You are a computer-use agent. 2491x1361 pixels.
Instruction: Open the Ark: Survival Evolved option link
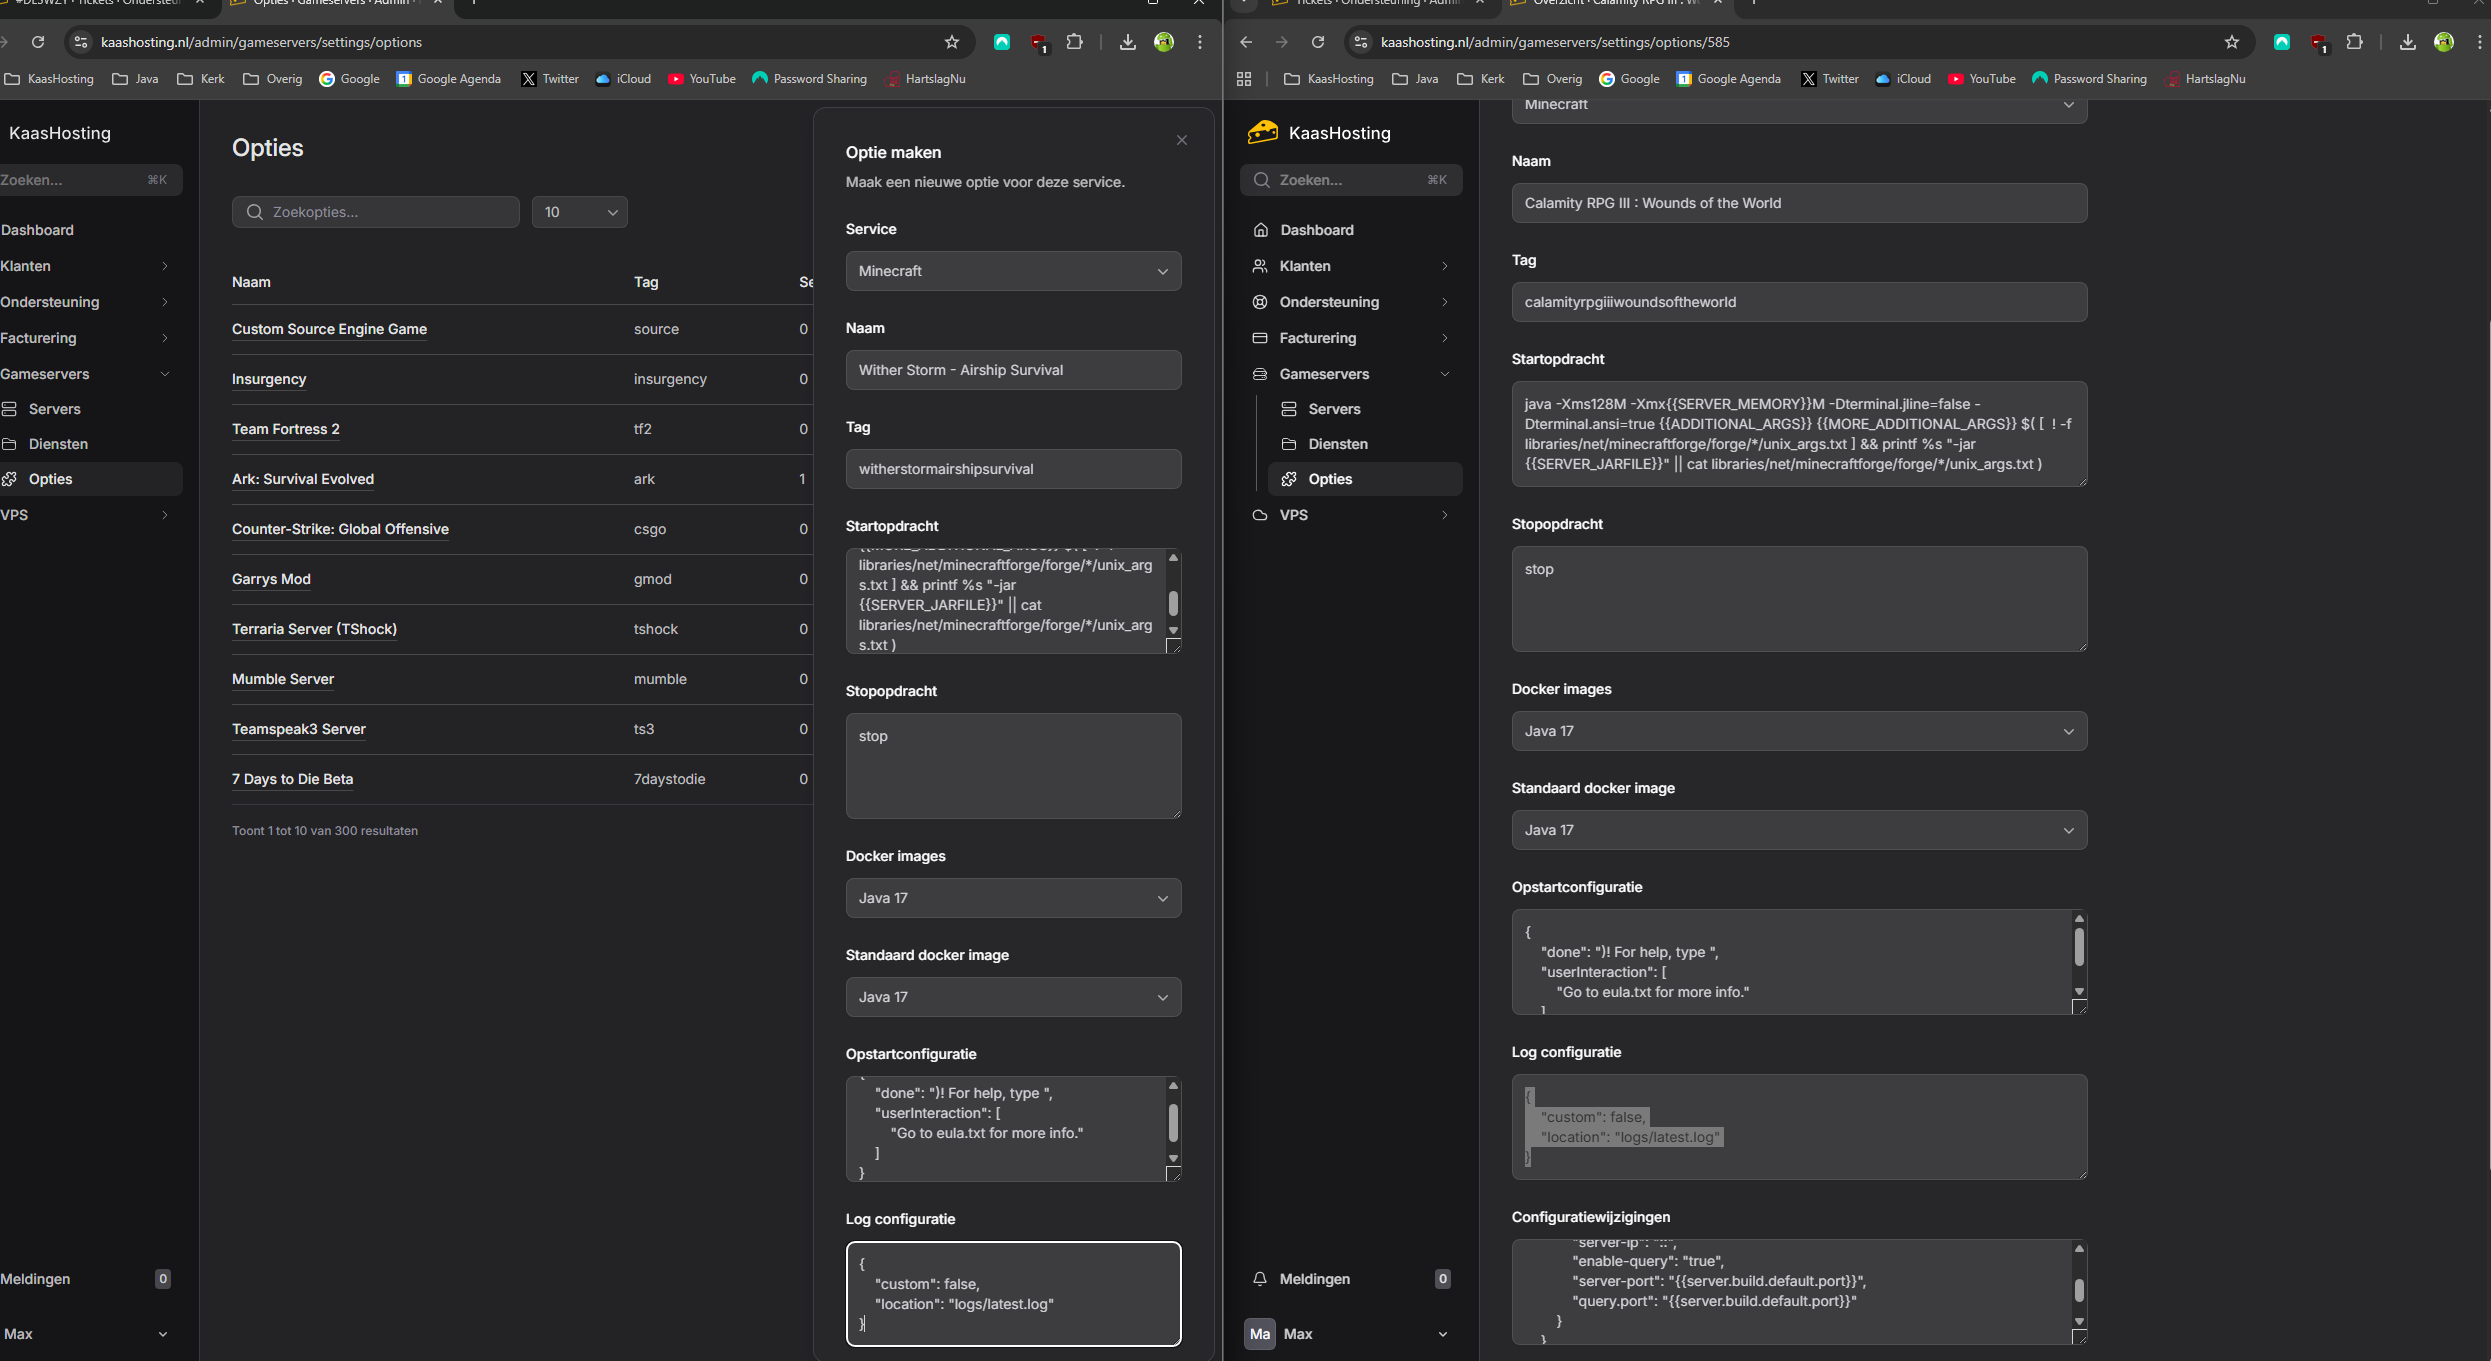tap(302, 479)
